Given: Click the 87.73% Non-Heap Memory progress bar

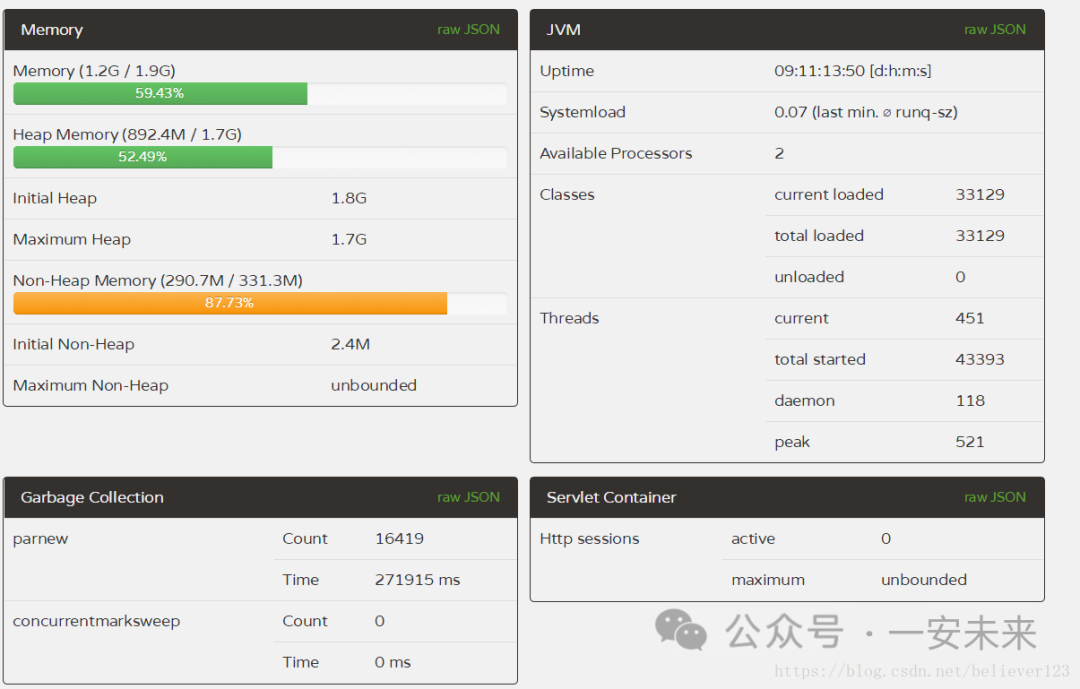Looking at the screenshot, I should 260,303.
